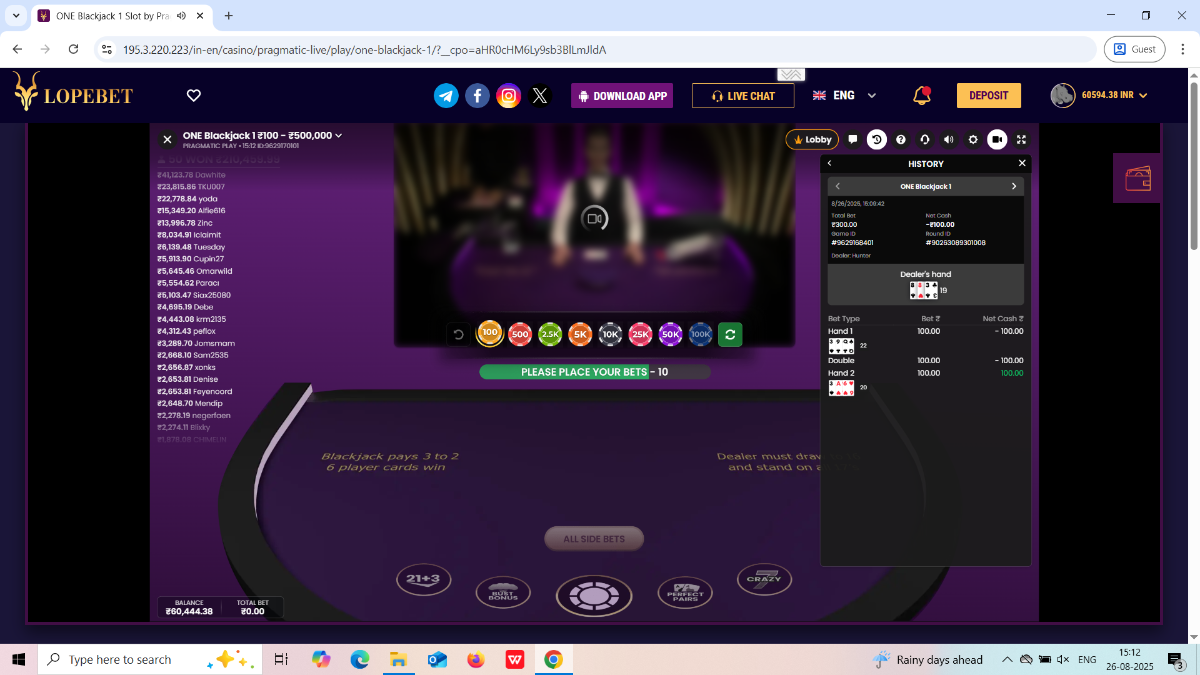The width and height of the screenshot is (1200, 675).
Task: Select the green 2.5K chip
Action: pos(550,334)
